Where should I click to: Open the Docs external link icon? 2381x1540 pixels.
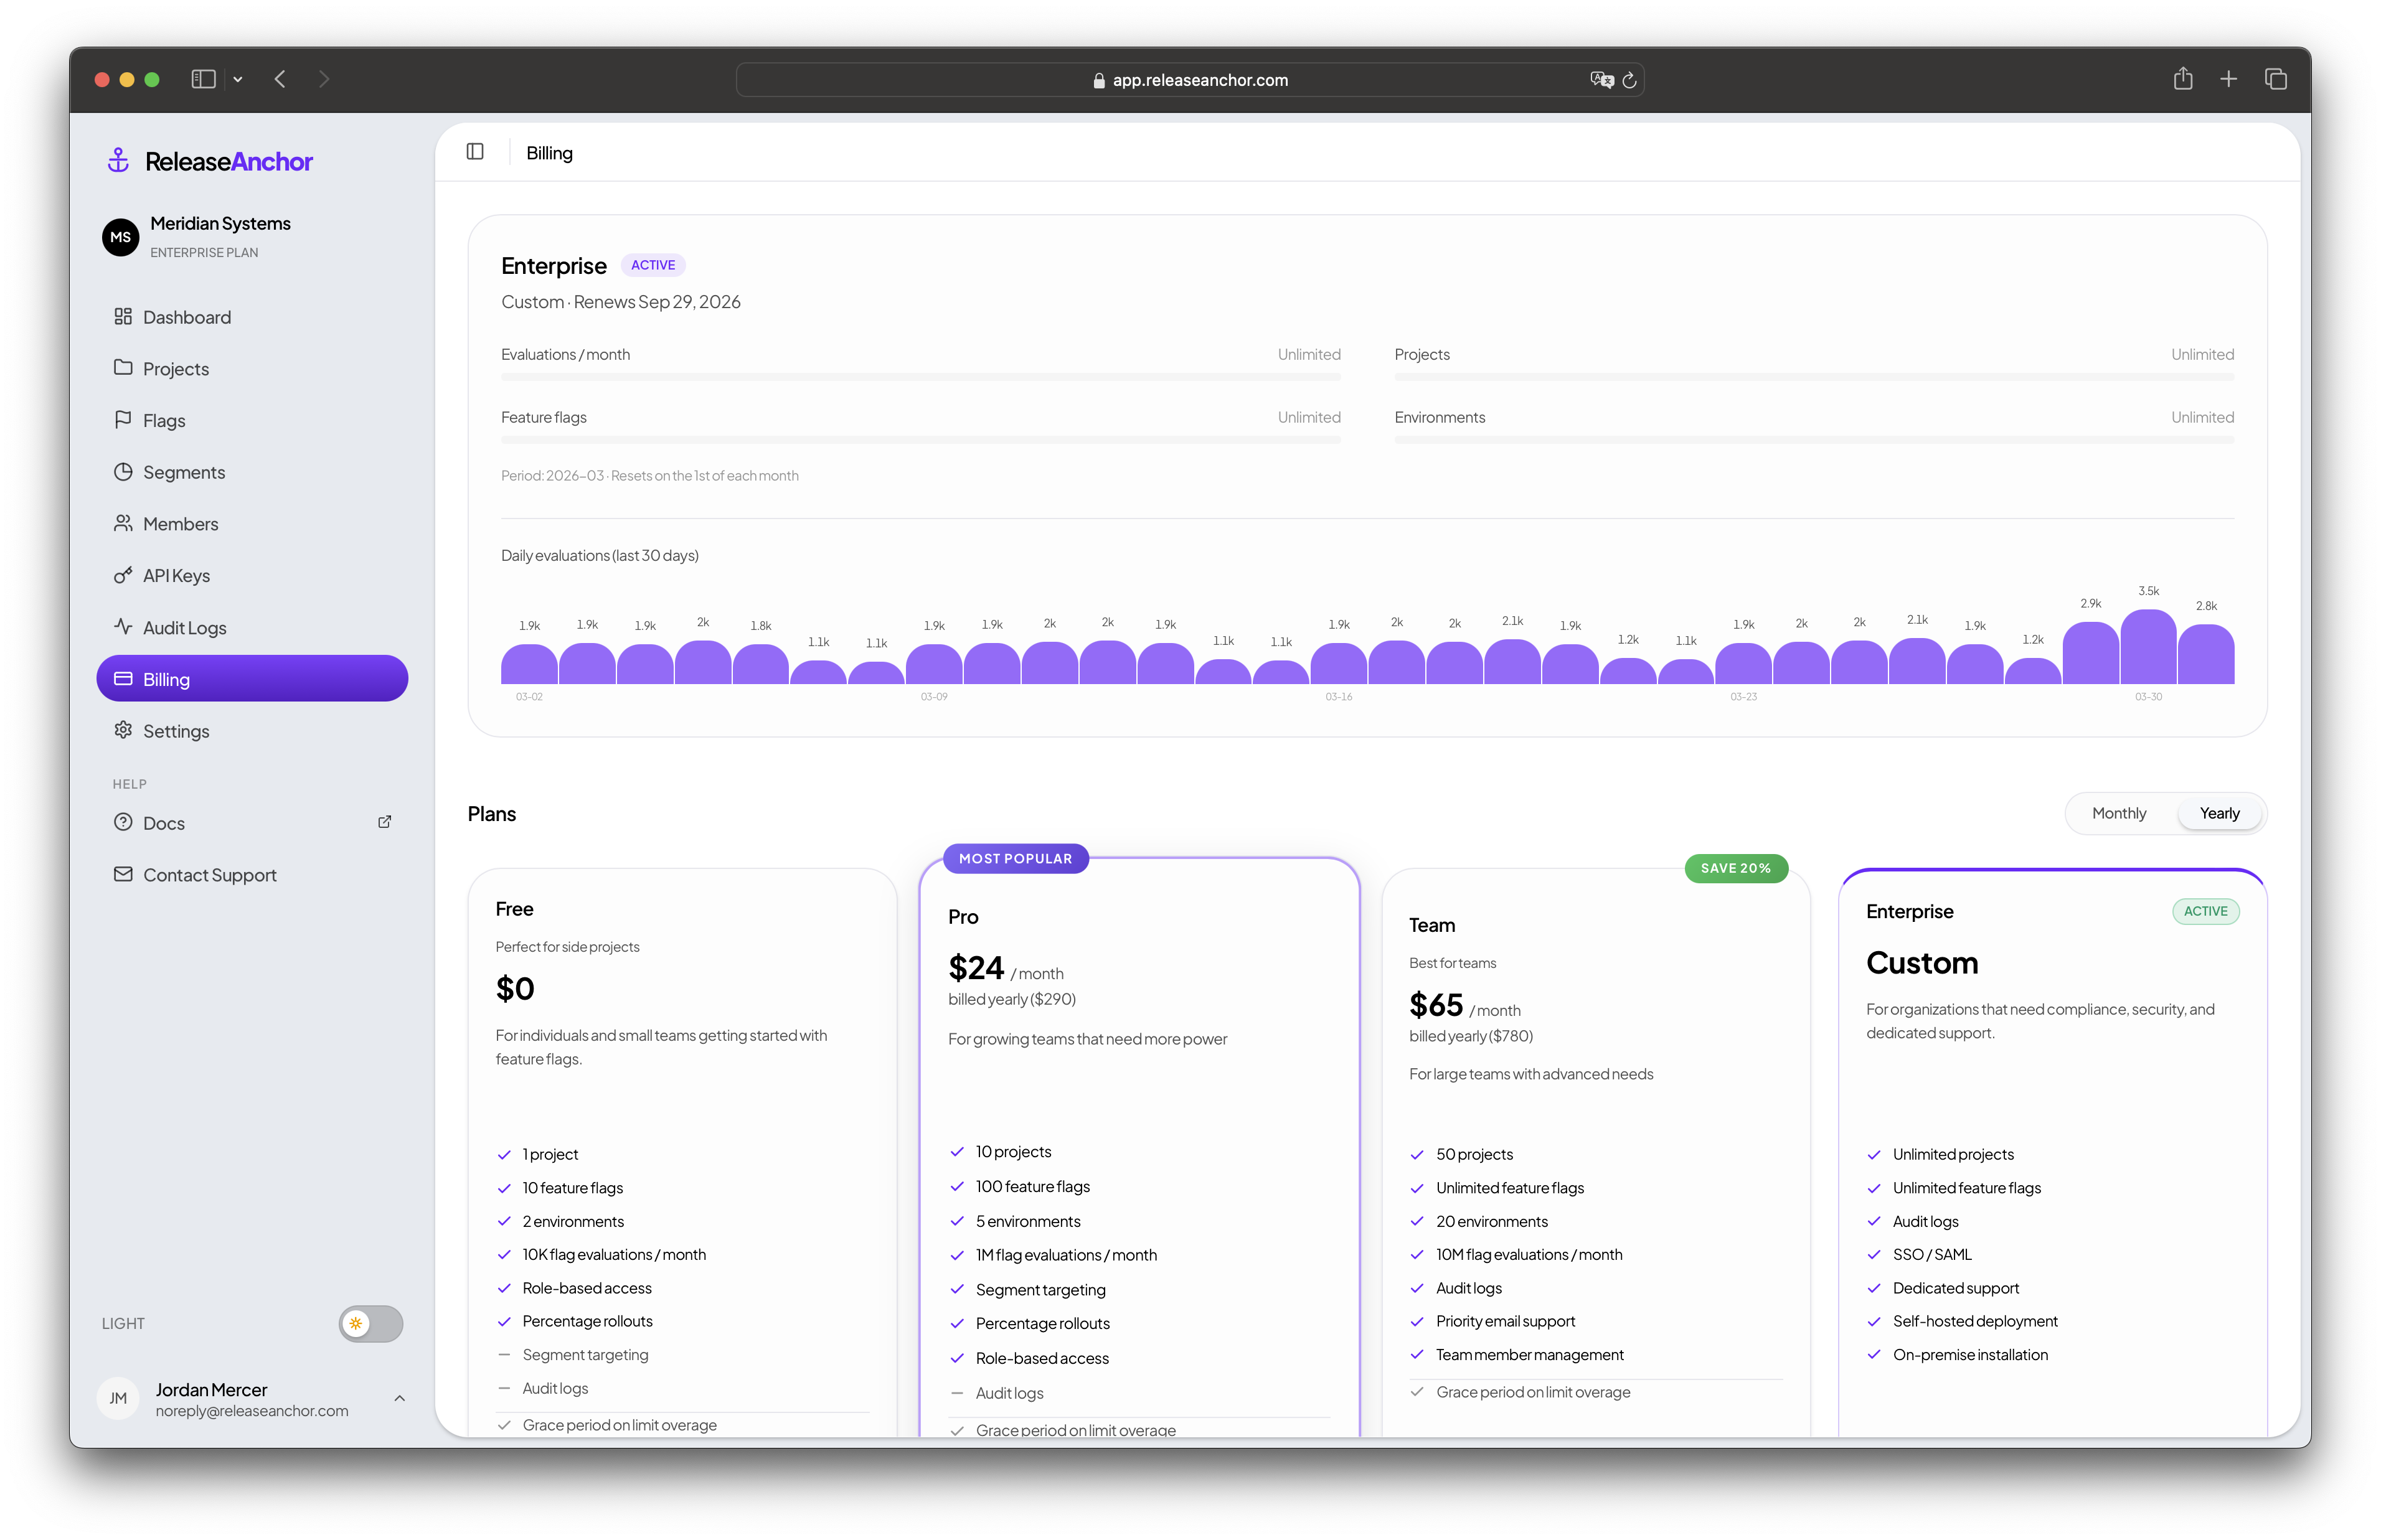pyautogui.click(x=384, y=822)
